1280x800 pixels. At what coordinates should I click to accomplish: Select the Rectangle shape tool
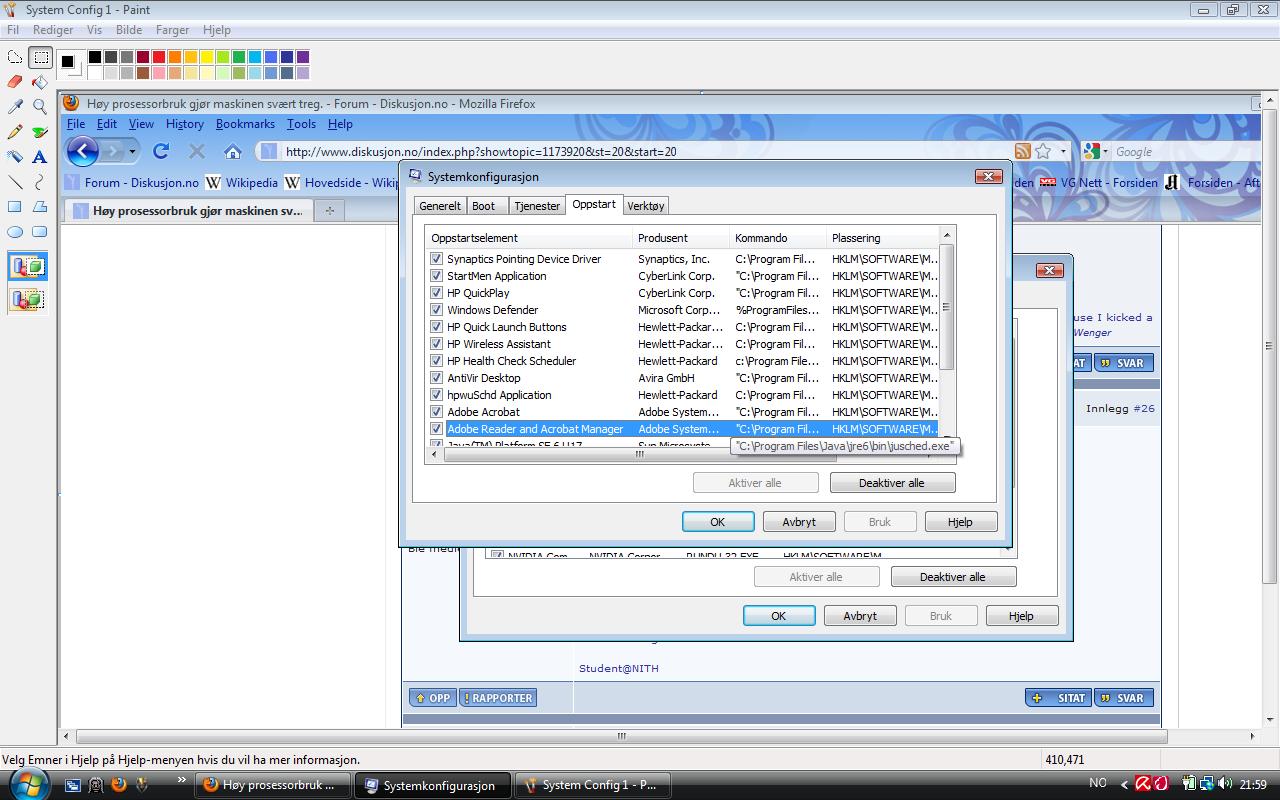click(15, 206)
